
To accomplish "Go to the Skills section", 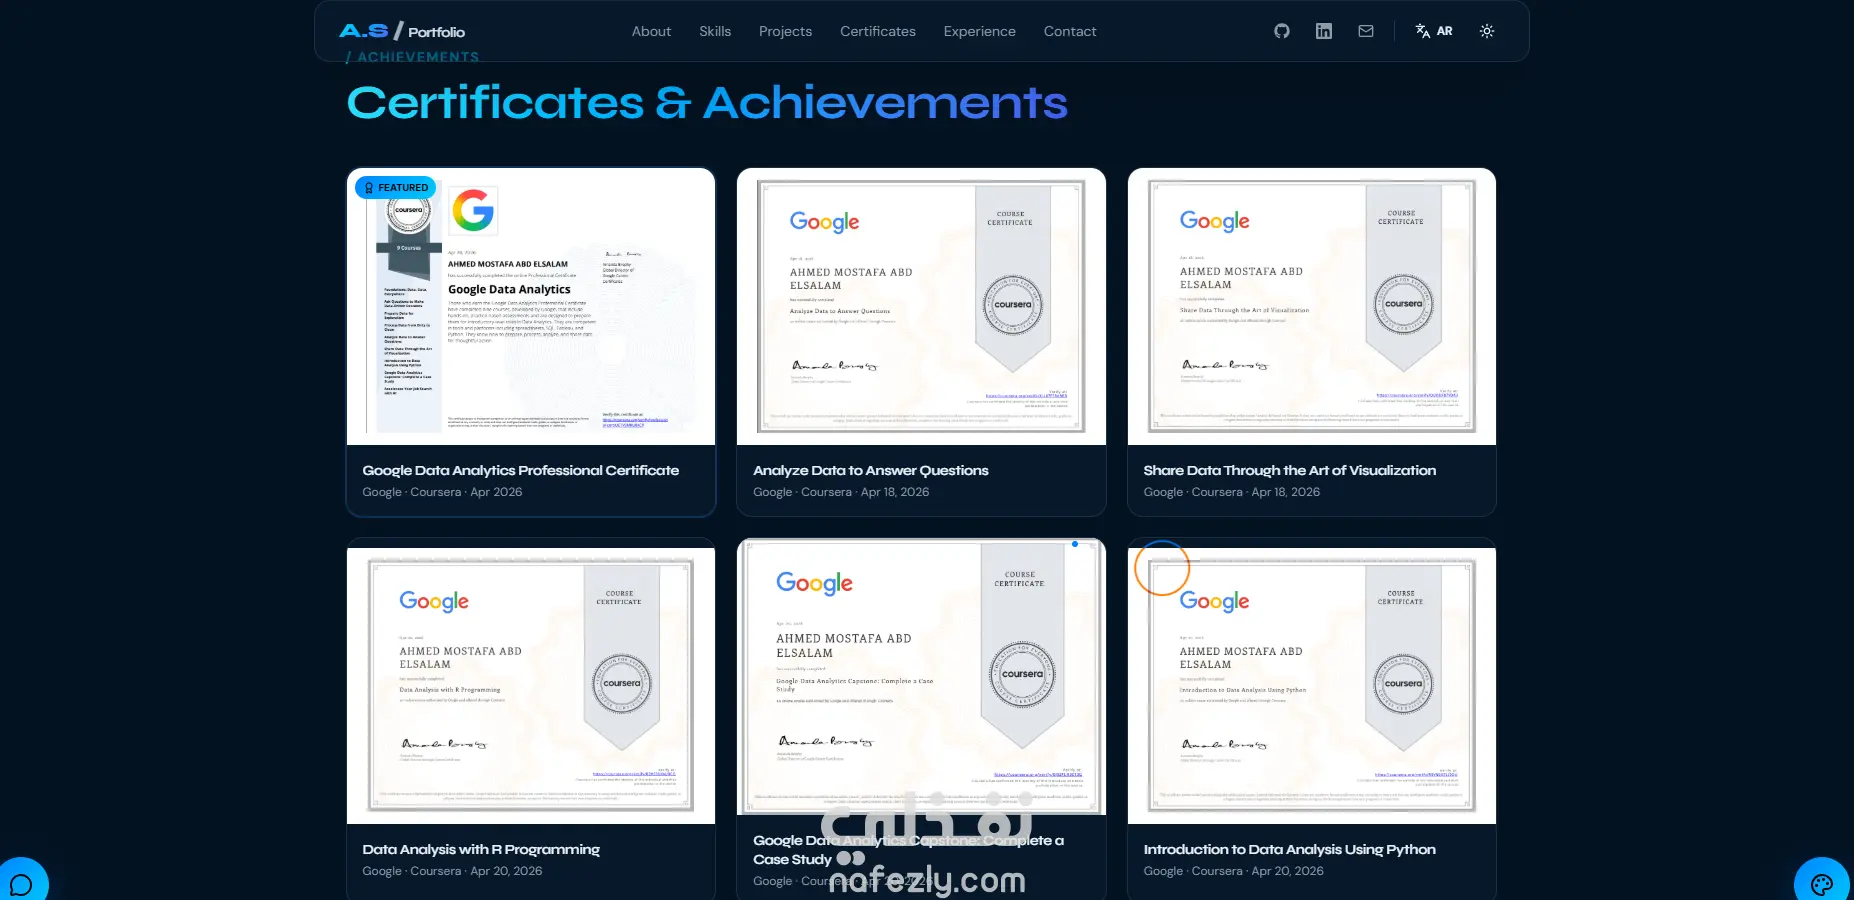I will click(x=715, y=31).
